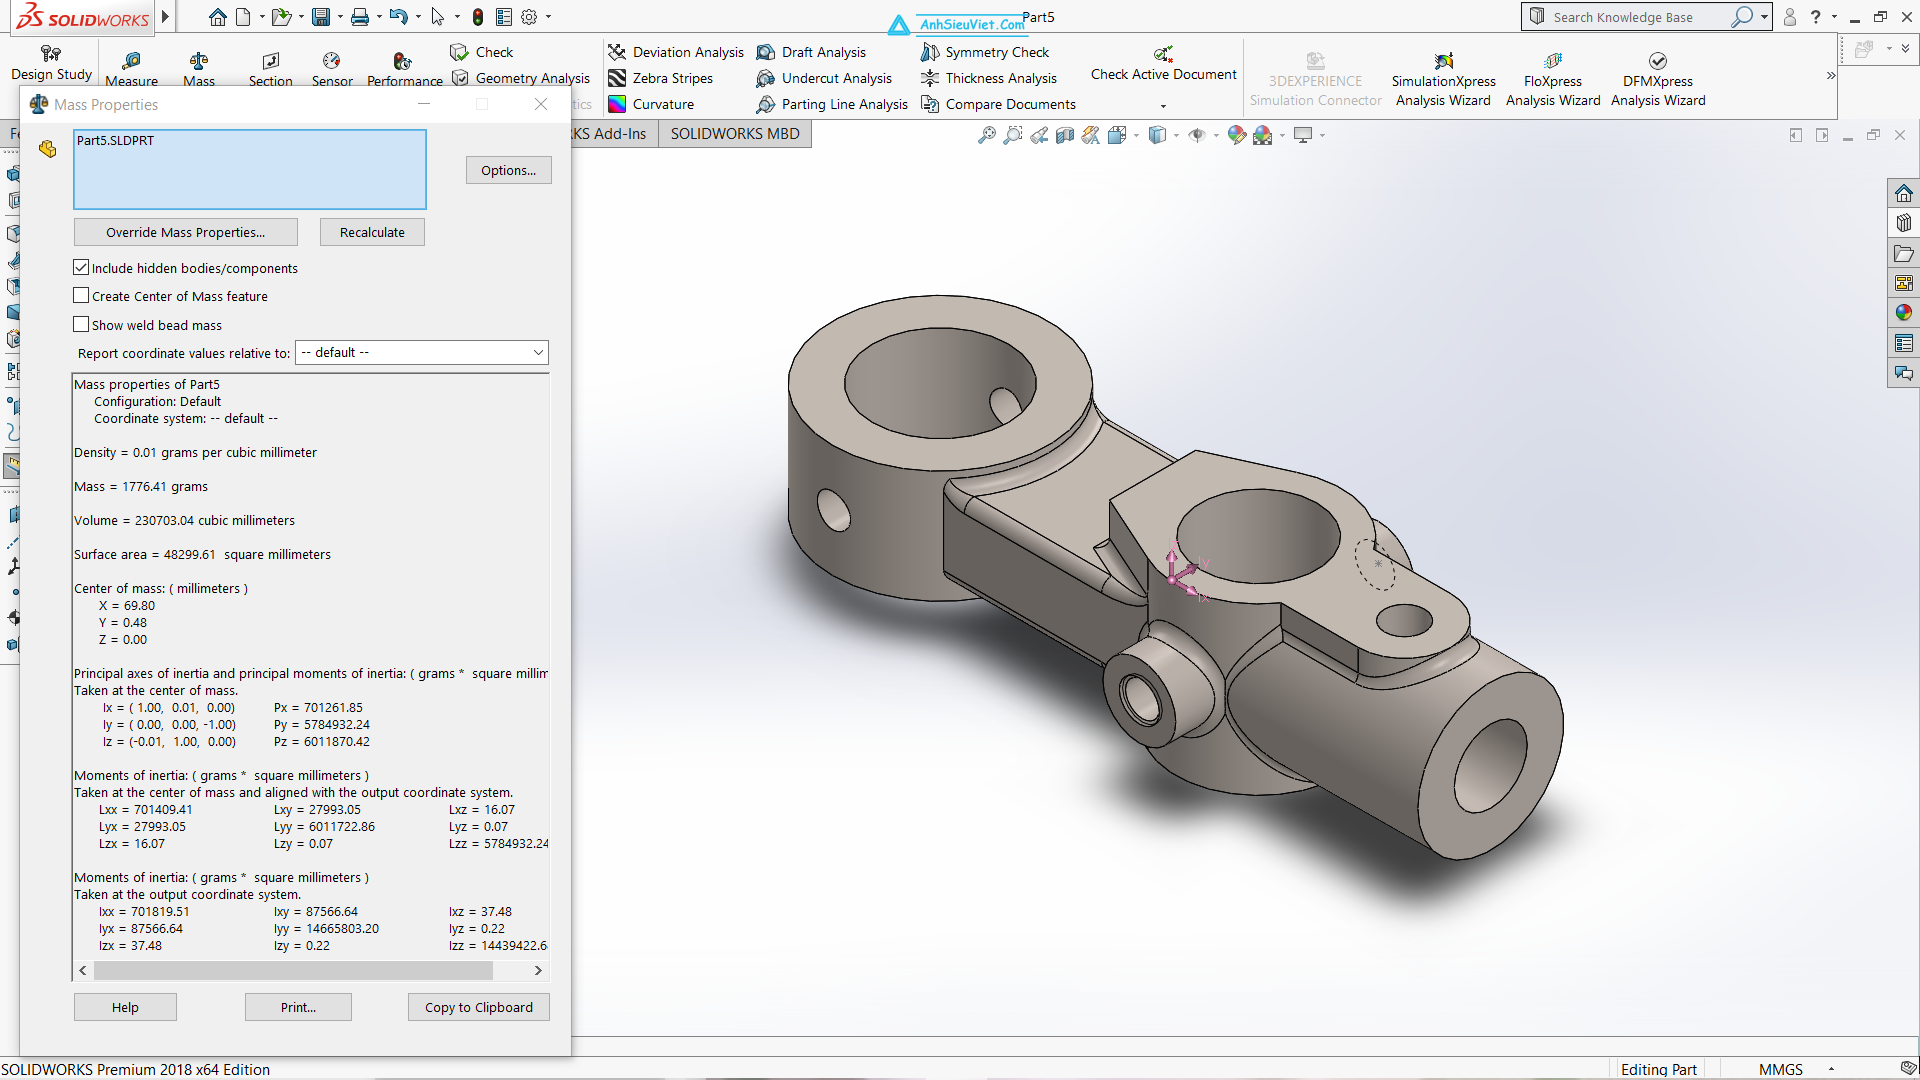Click Zoom to Fit in view toolbar
This screenshot has width=1920, height=1080.
pyautogui.click(x=986, y=135)
